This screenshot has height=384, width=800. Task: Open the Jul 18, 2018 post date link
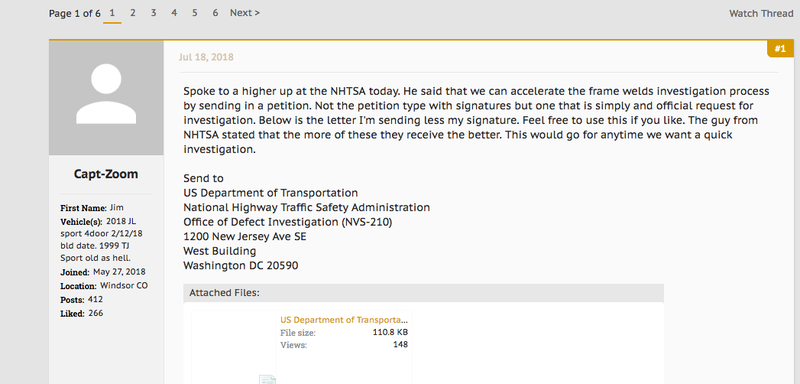tap(206, 57)
